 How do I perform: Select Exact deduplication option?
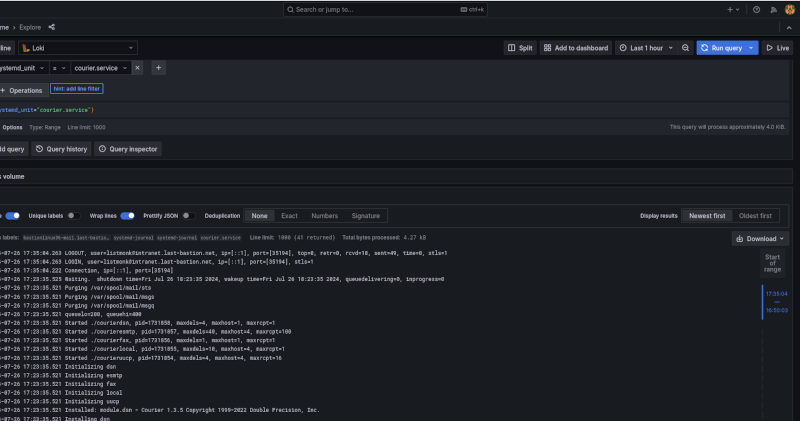click(289, 215)
